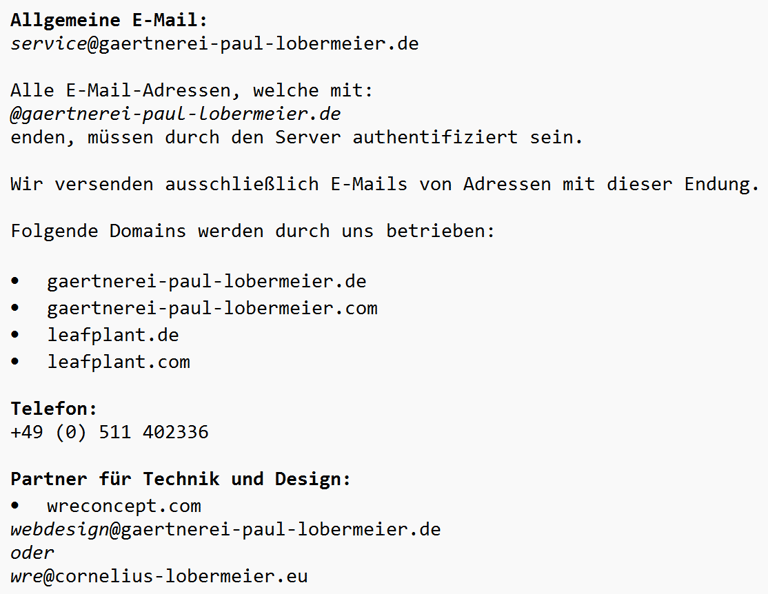Select leafplant.de in the domain list
This screenshot has height=594, width=768.
[113, 335]
